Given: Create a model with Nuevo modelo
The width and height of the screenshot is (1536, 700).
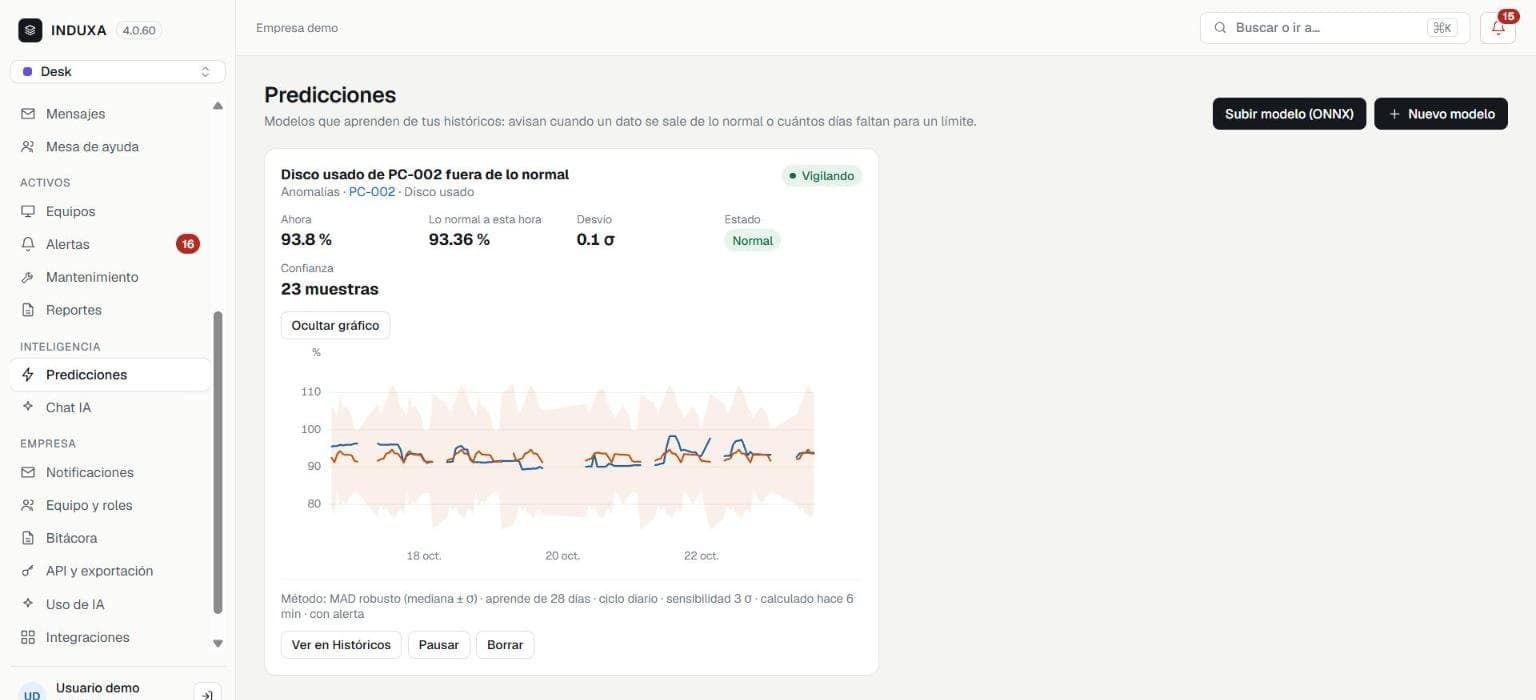Looking at the screenshot, I should coord(1441,114).
